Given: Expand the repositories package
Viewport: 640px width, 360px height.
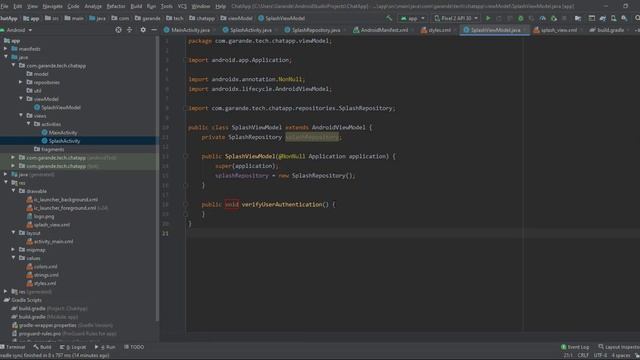Looking at the screenshot, I should [21, 82].
